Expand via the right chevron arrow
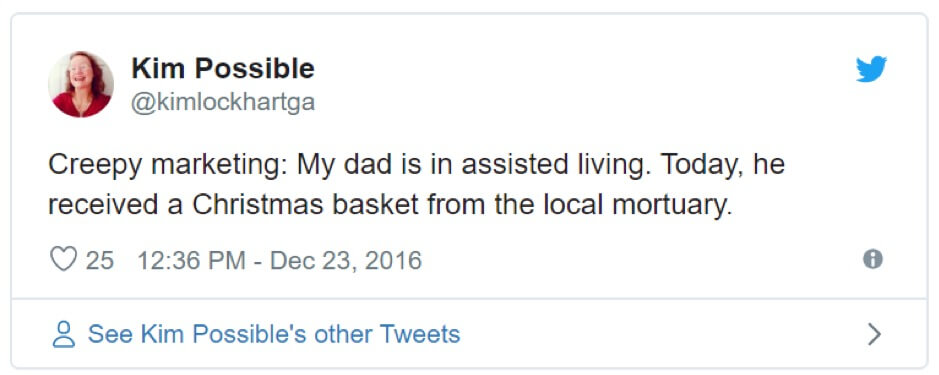 (874, 334)
